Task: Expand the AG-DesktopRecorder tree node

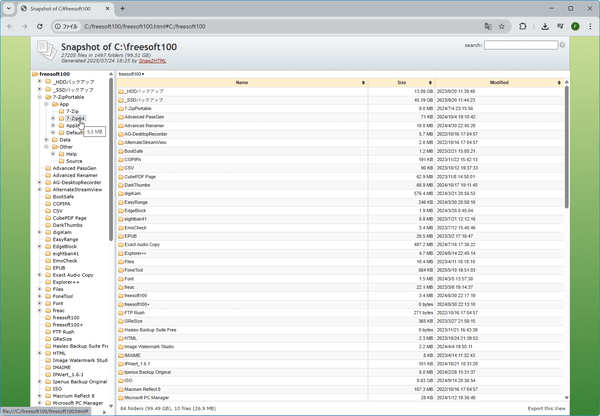Action: [x=39, y=182]
